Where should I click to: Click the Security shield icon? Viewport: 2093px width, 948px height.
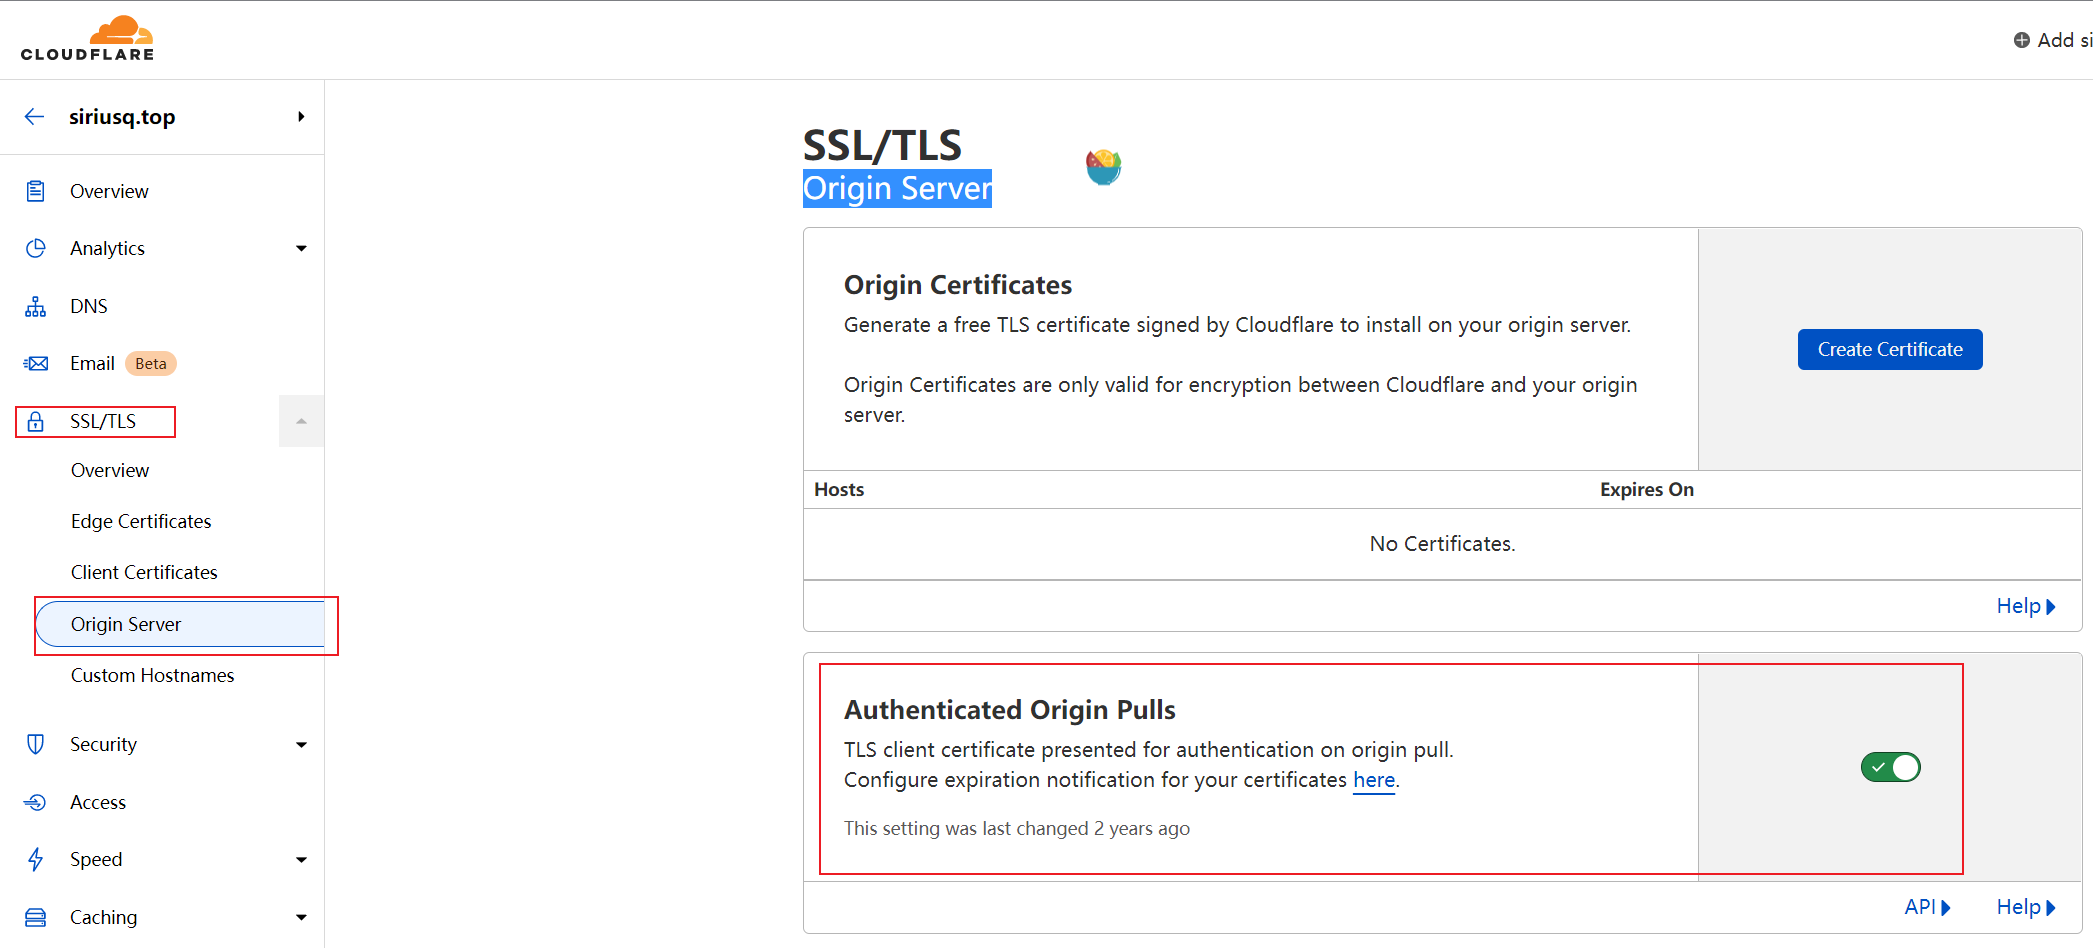click(x=36, y=744)
